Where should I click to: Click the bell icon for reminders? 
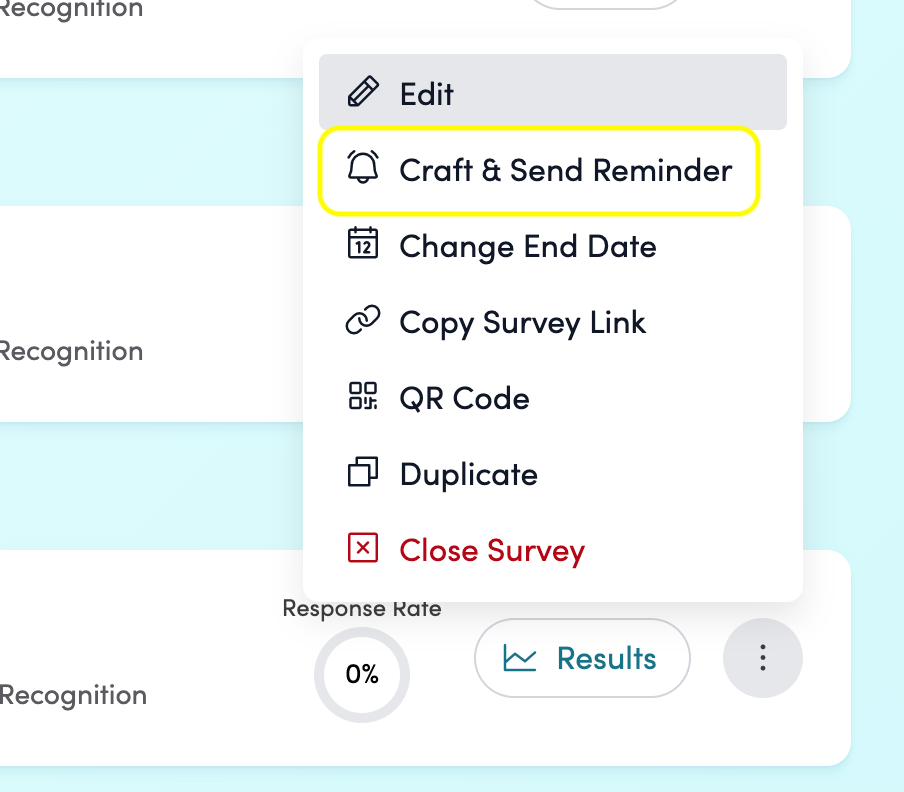[363, 169]
